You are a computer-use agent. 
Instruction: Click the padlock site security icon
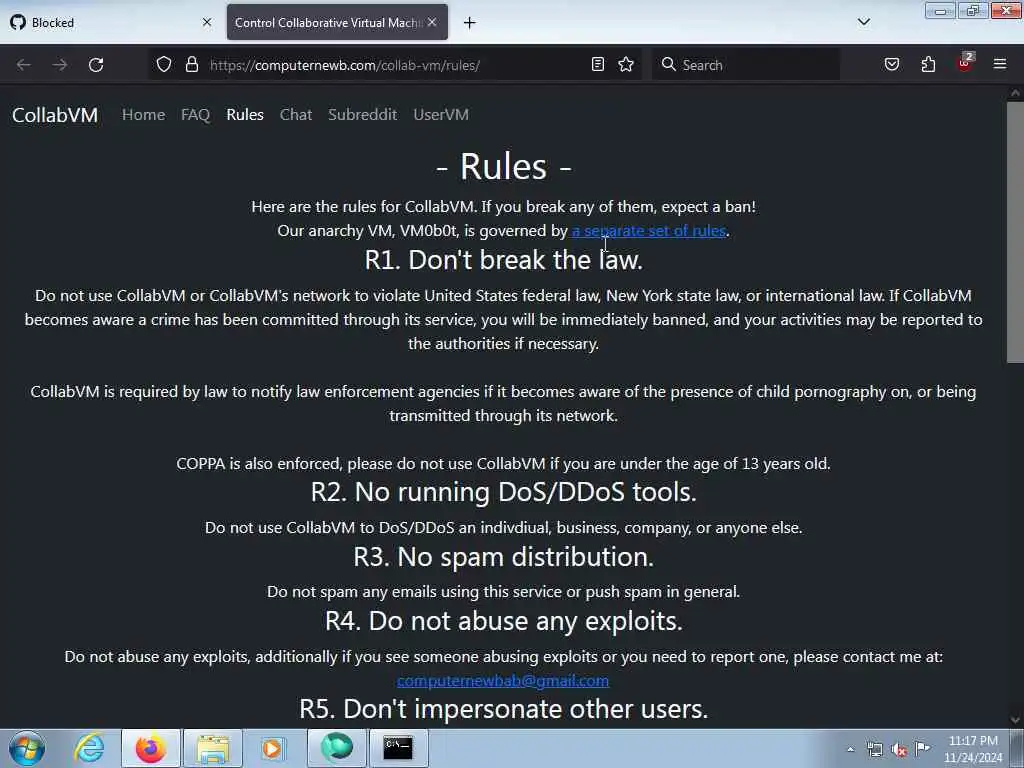(191, 65)
